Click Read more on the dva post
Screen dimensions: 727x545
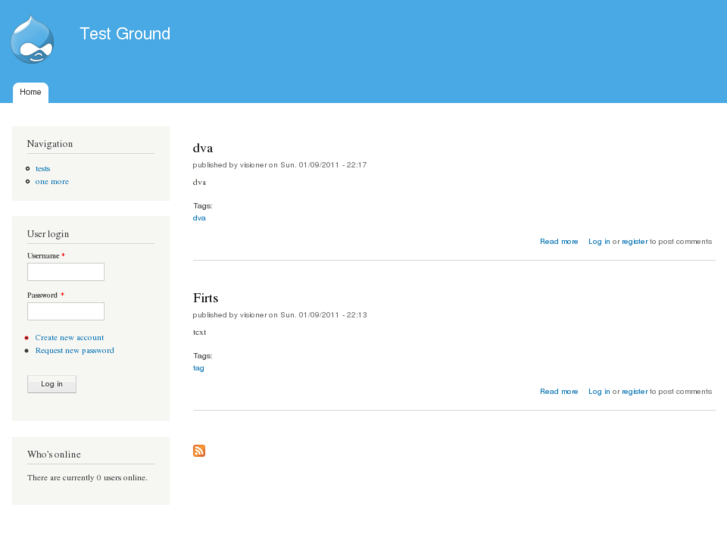(x=559, y=241)
